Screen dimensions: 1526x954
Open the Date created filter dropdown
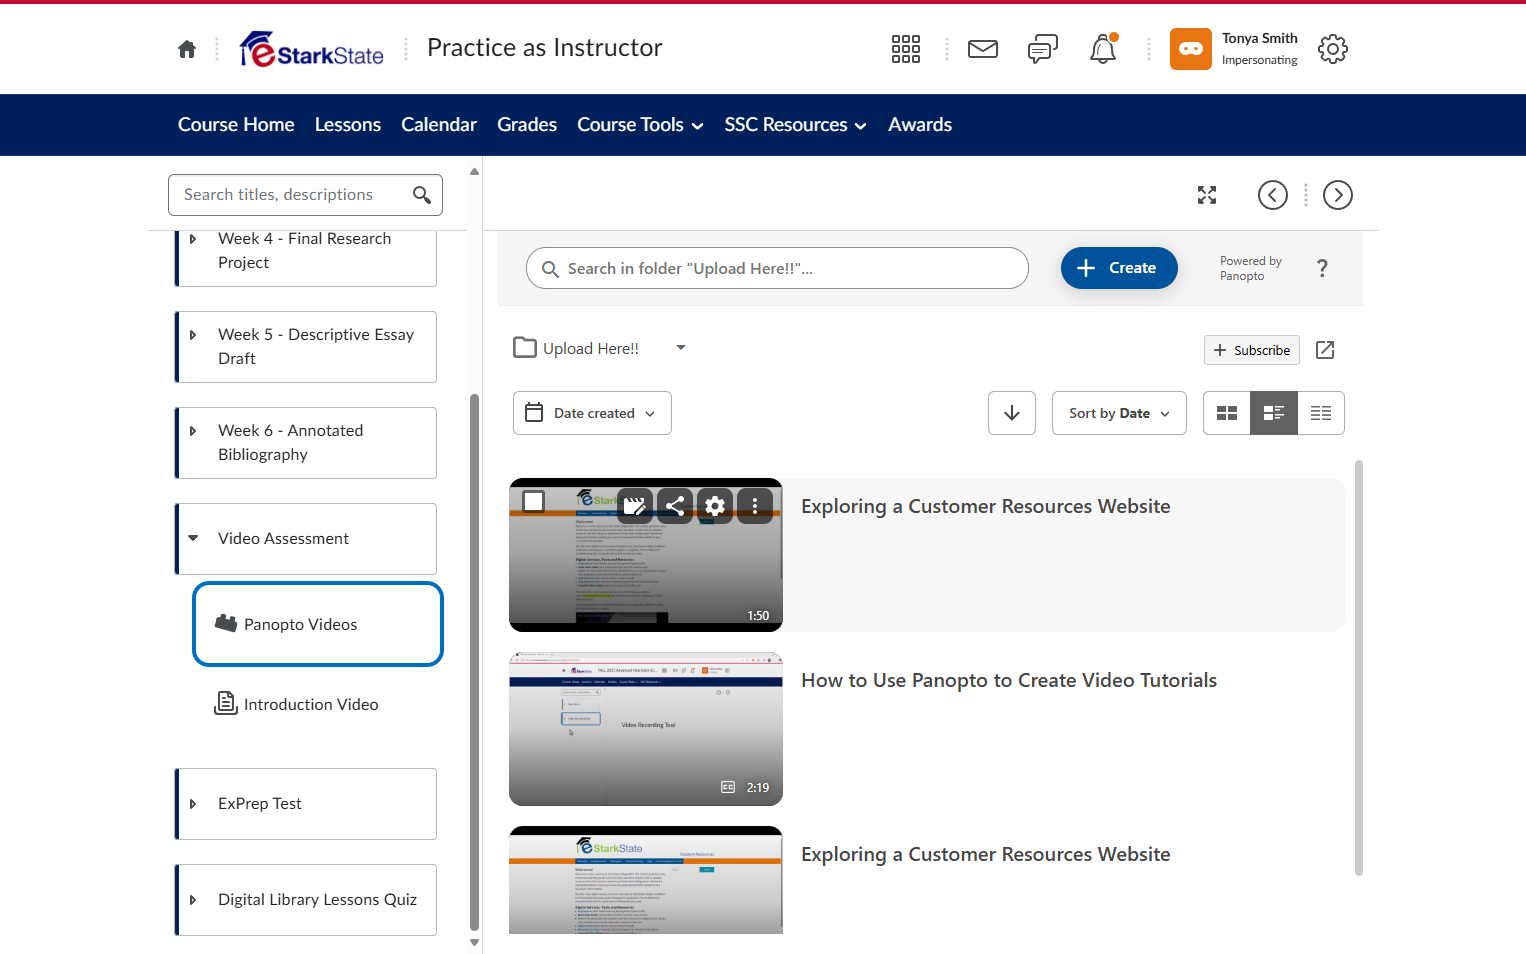(592, 413)
